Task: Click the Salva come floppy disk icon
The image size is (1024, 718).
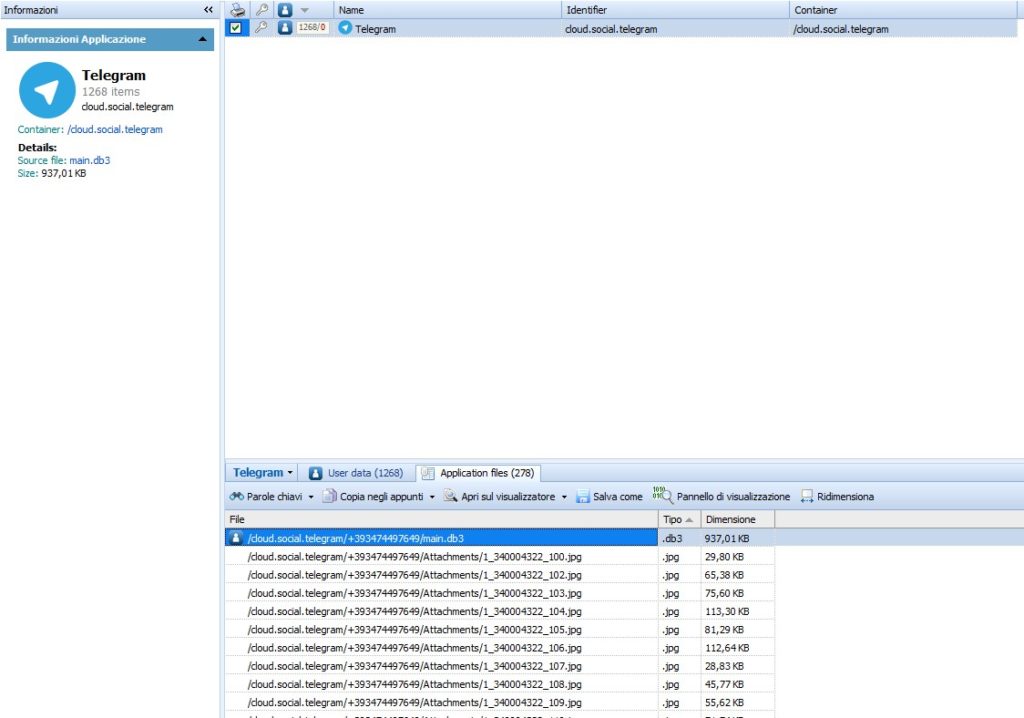Action: (583, 497)
